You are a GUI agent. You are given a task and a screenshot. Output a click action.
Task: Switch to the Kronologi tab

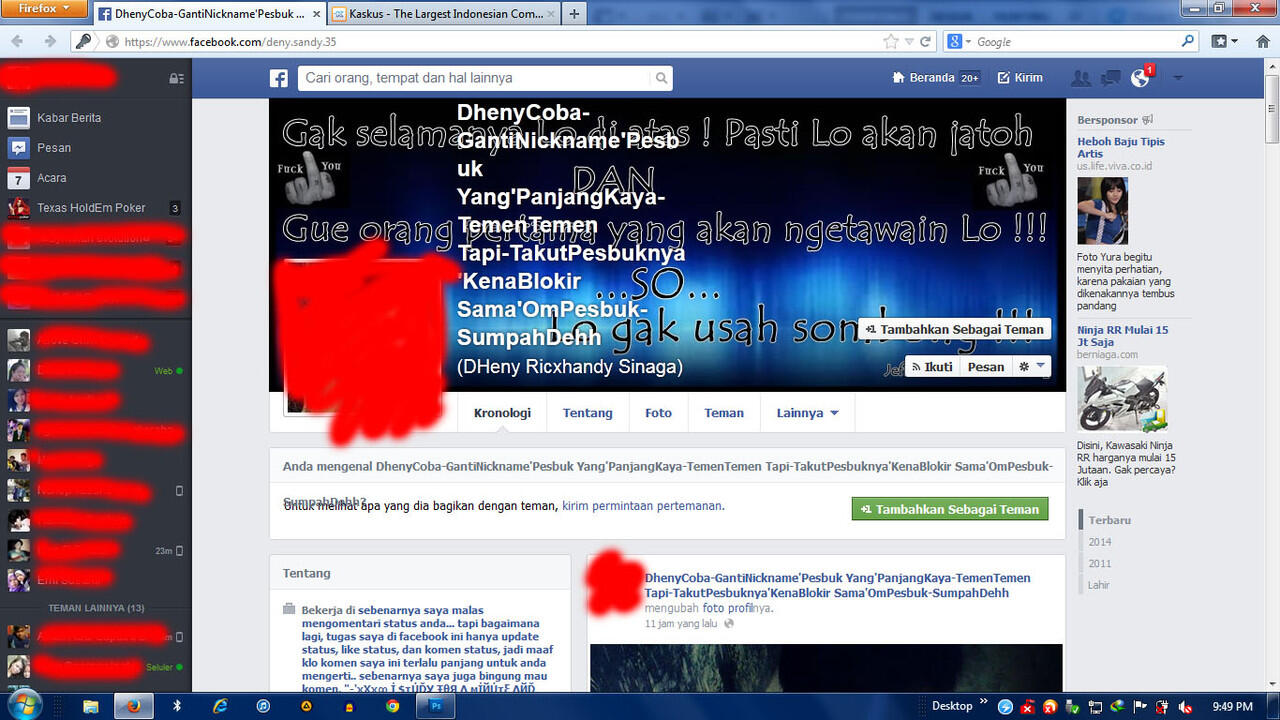(502, 413)
